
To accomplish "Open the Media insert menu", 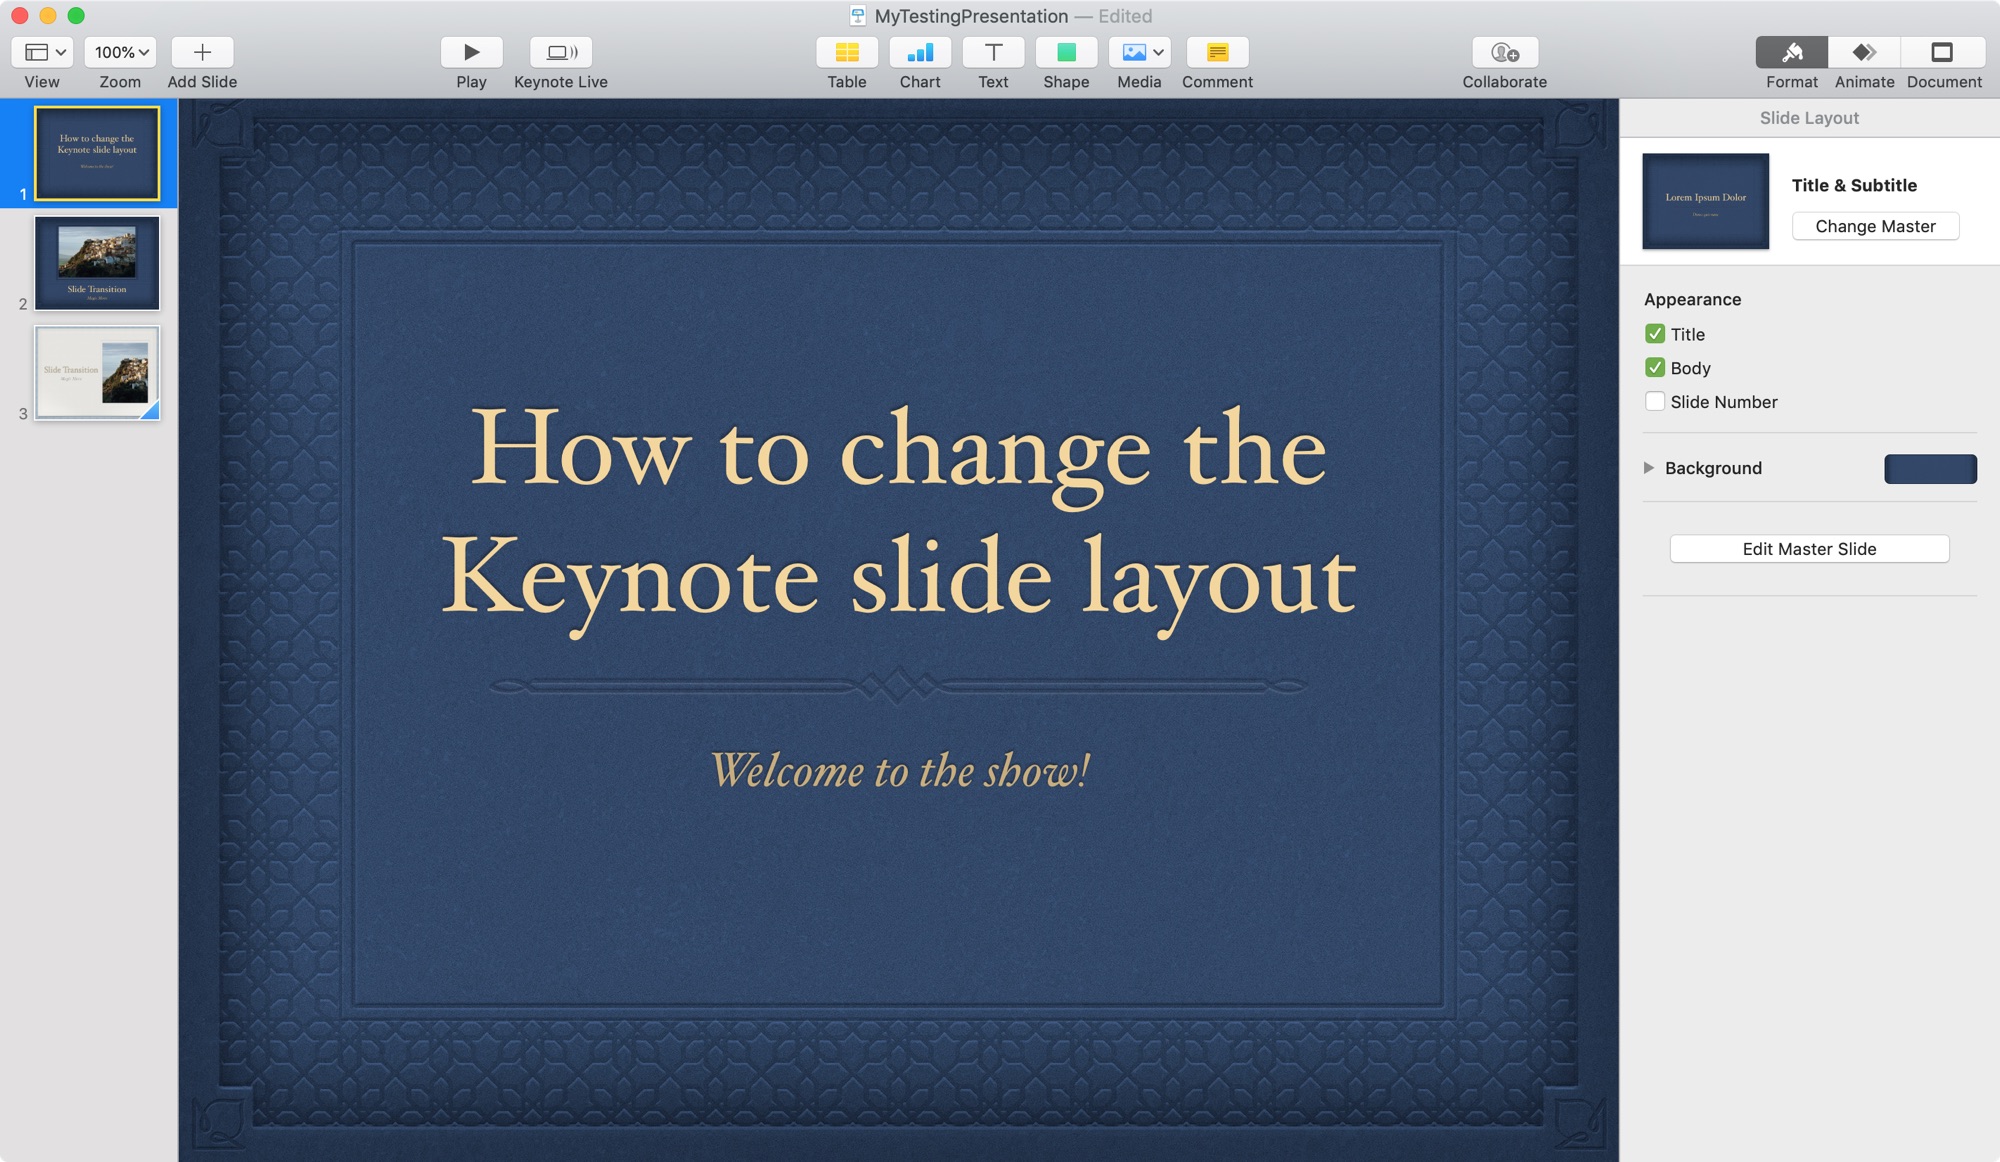I will click(x=1139, y=52).
